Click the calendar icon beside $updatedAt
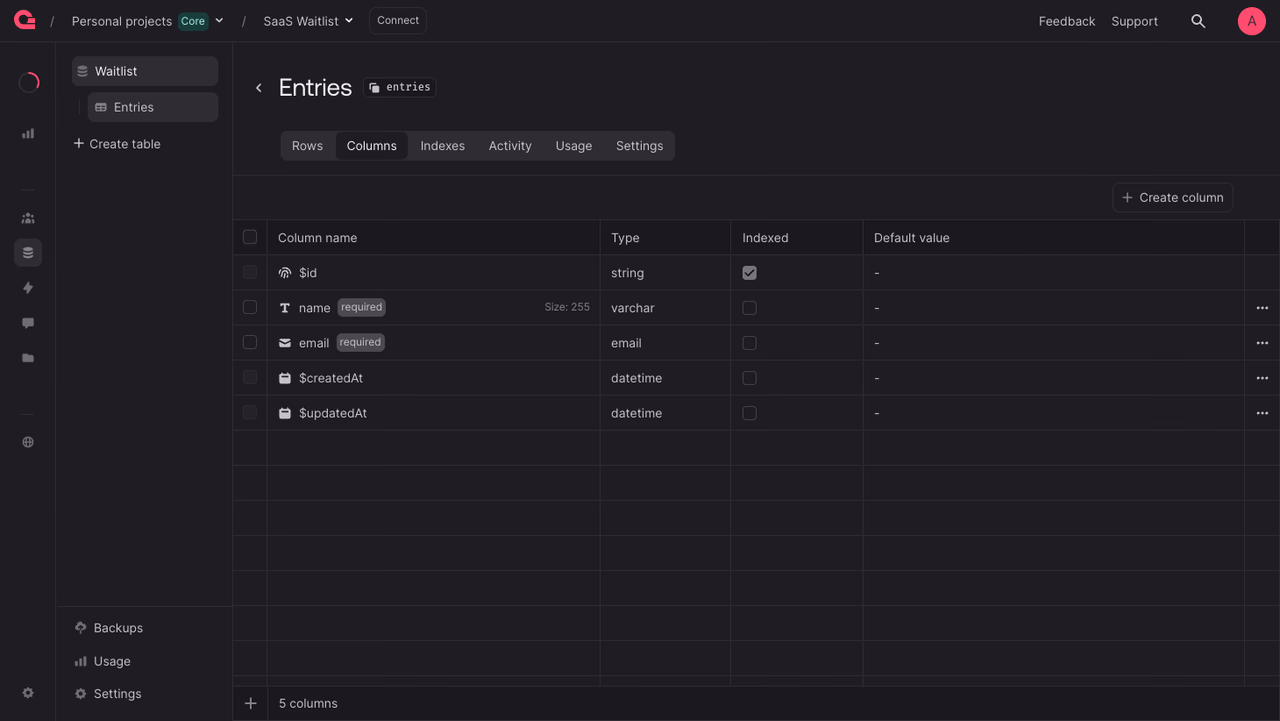Screen dimensions: 1280x721 coord(285,413)
